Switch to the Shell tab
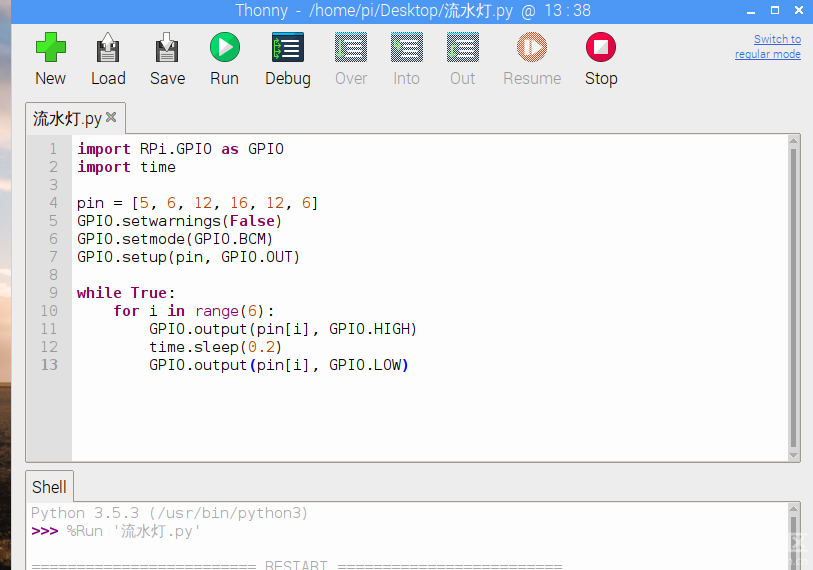The image size is (813, 570). (49, 487)
